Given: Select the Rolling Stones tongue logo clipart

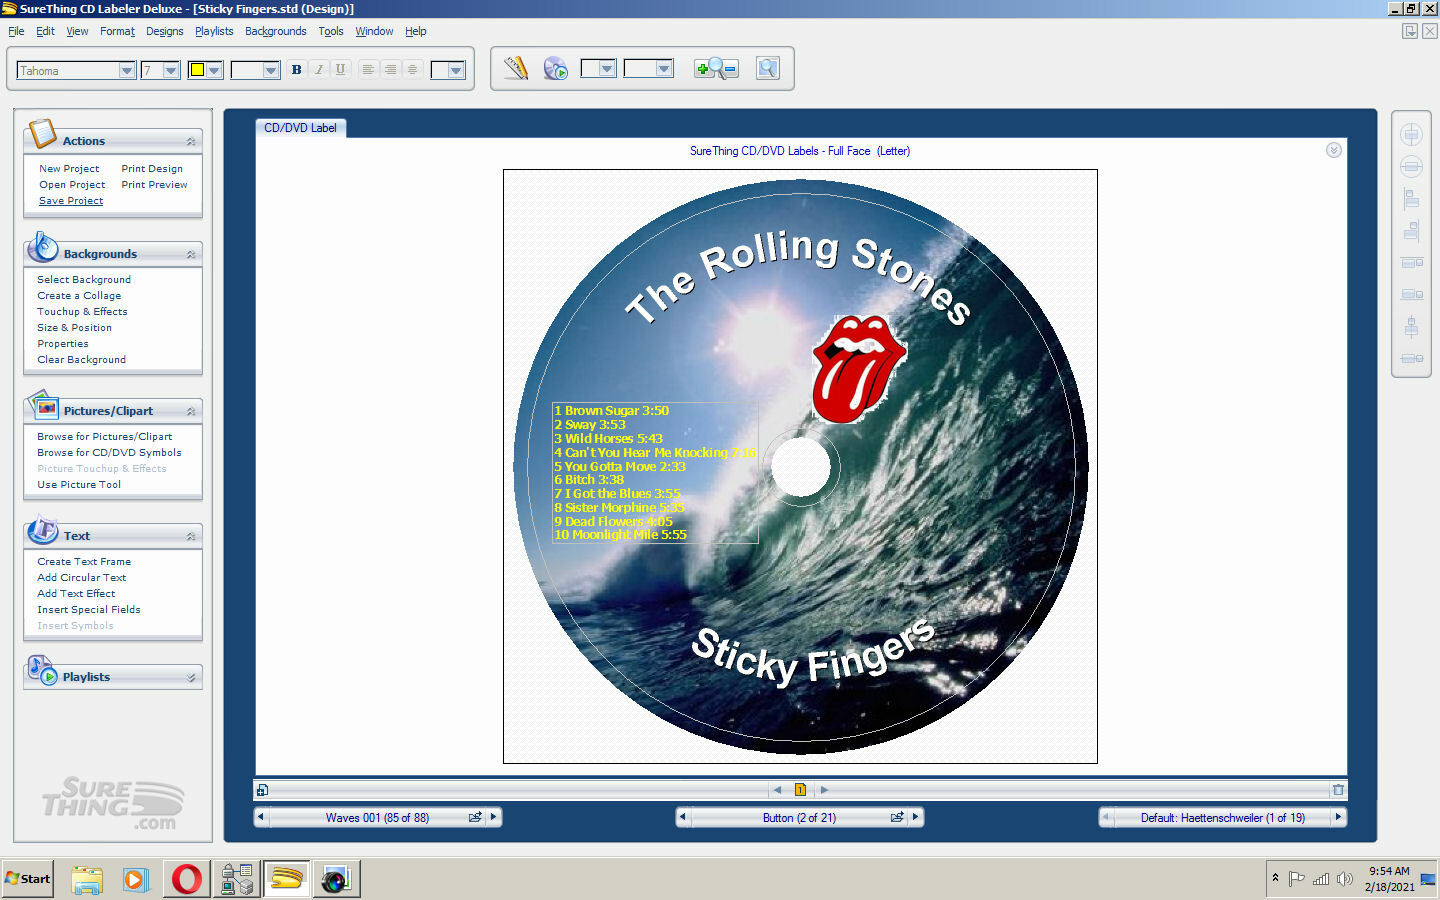Looking at the screenshot, I should (859, 369).
